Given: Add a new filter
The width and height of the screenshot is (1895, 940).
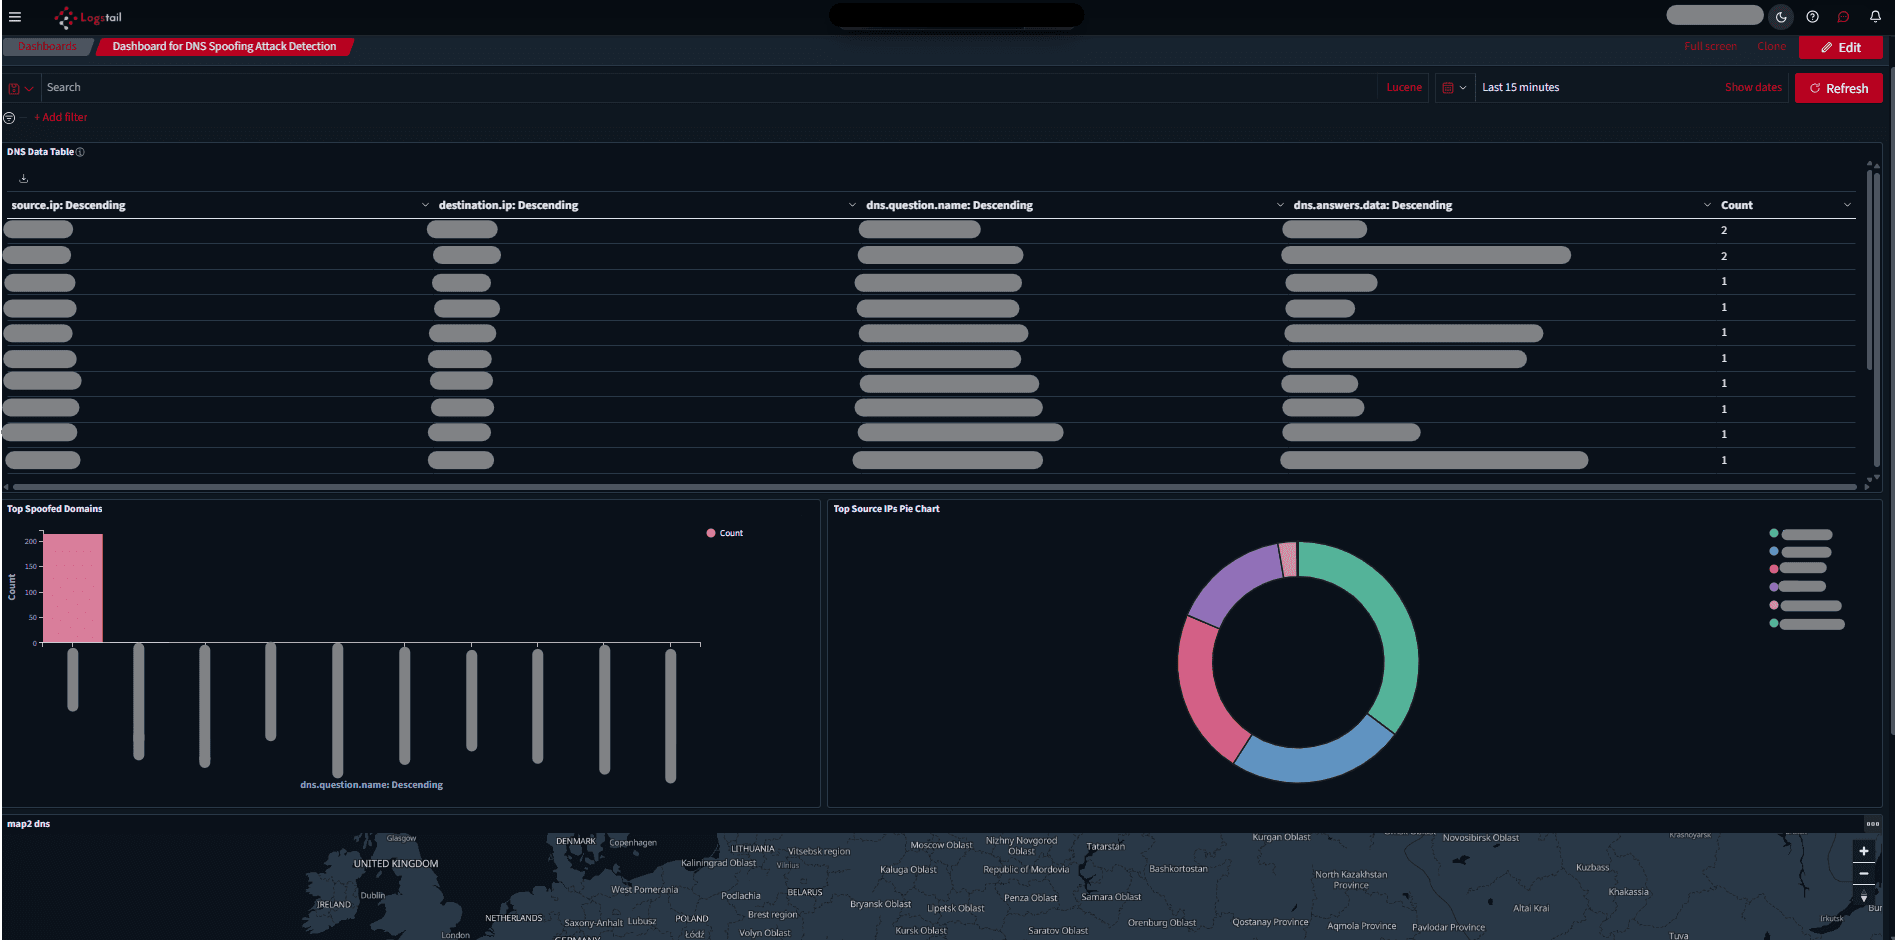Looking at the screenshot, I should [61, 118].
